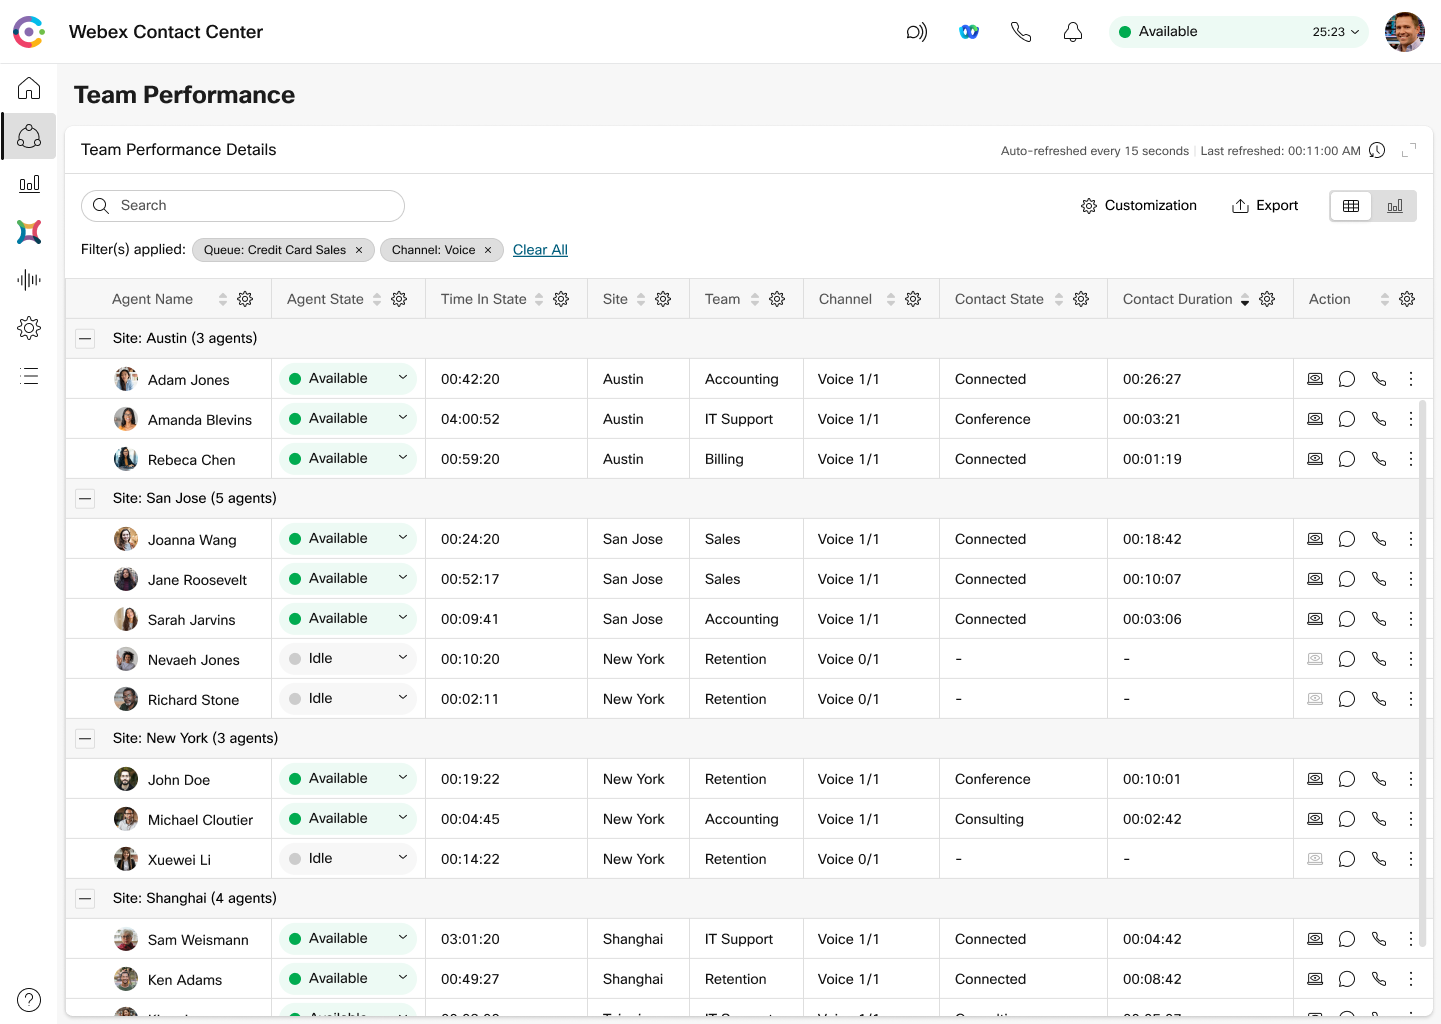The image size is (1441, 1024).
Task: Open the Analytics bar-chart icon in sidebar
Action: (29, 184)
